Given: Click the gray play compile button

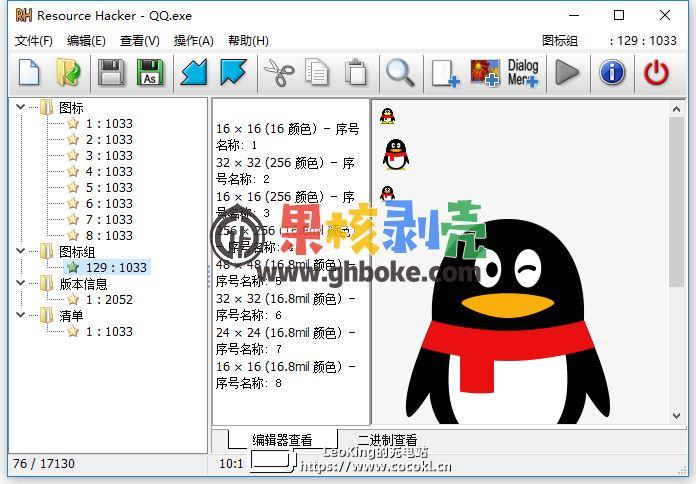Looking at the screenshot, I should pos(567,72).
